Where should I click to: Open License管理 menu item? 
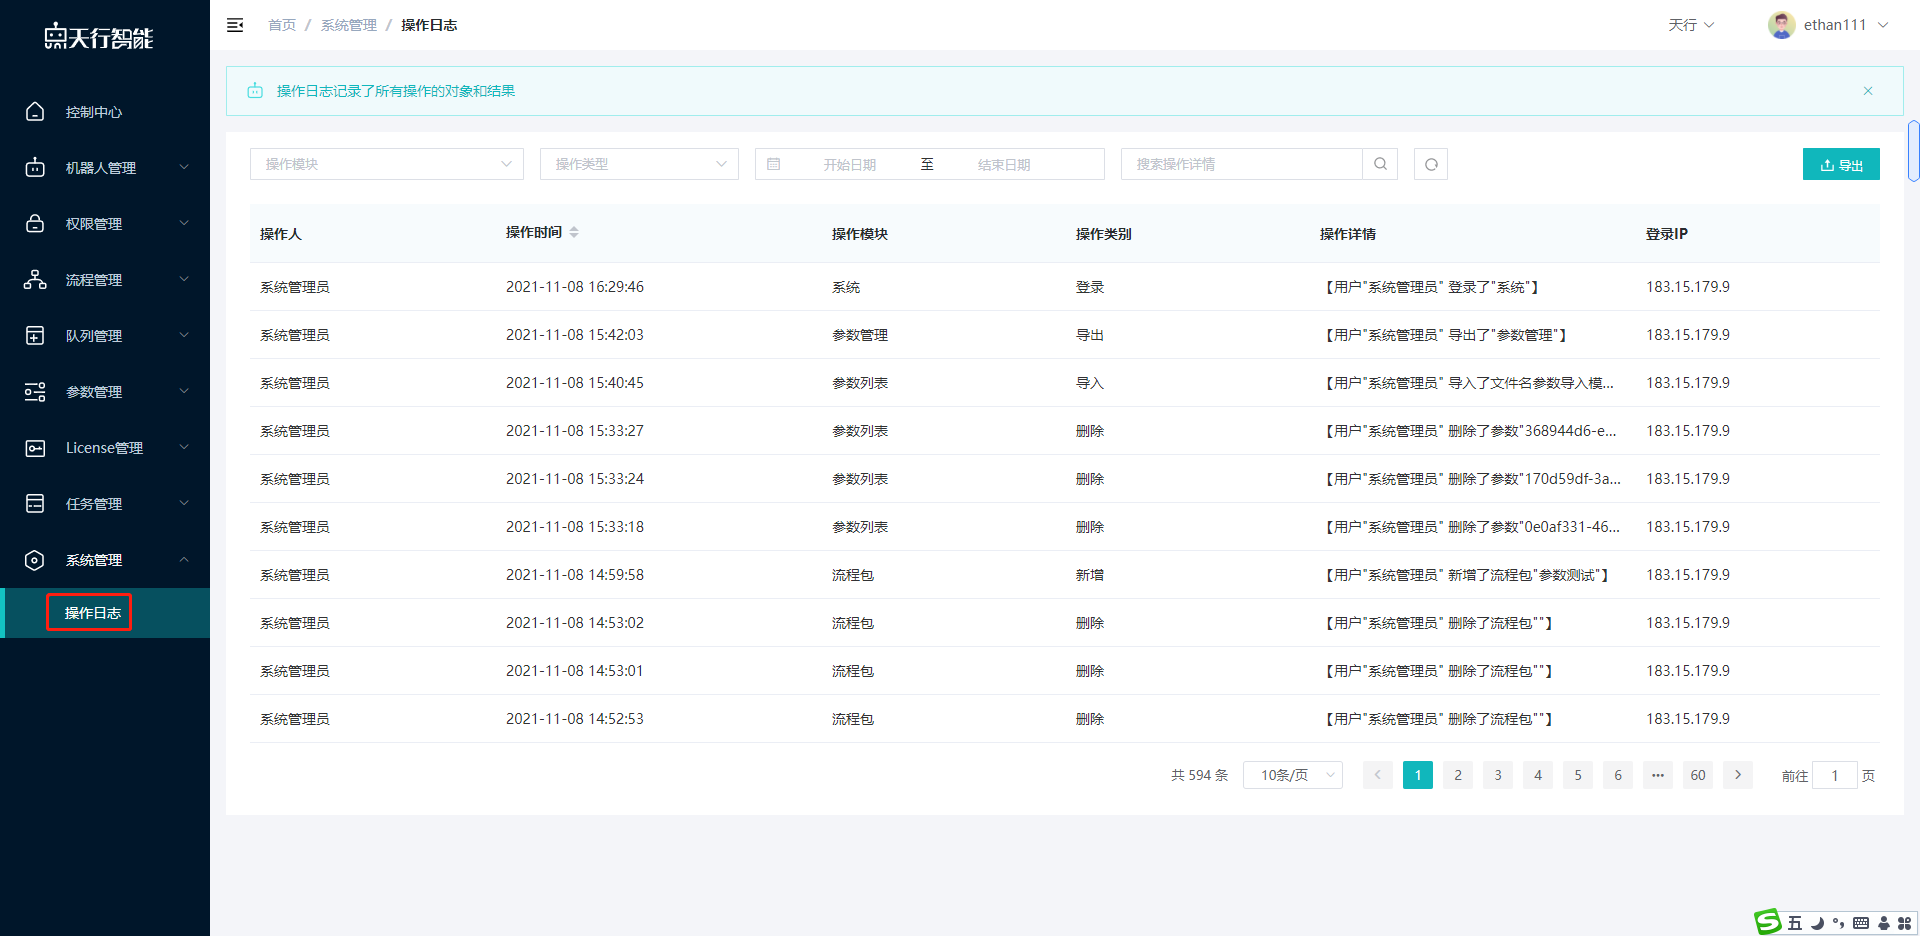(x=105, y=448)
